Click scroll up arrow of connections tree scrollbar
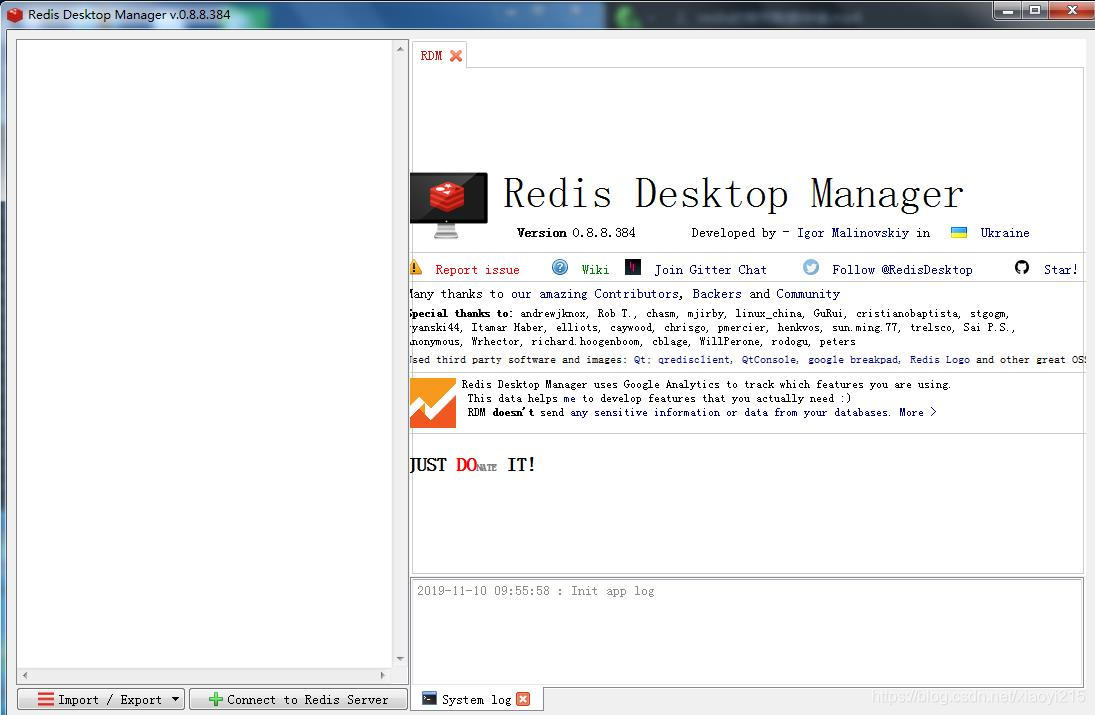The width and height of the screenshot is (1095, 715). click(400, 49)
